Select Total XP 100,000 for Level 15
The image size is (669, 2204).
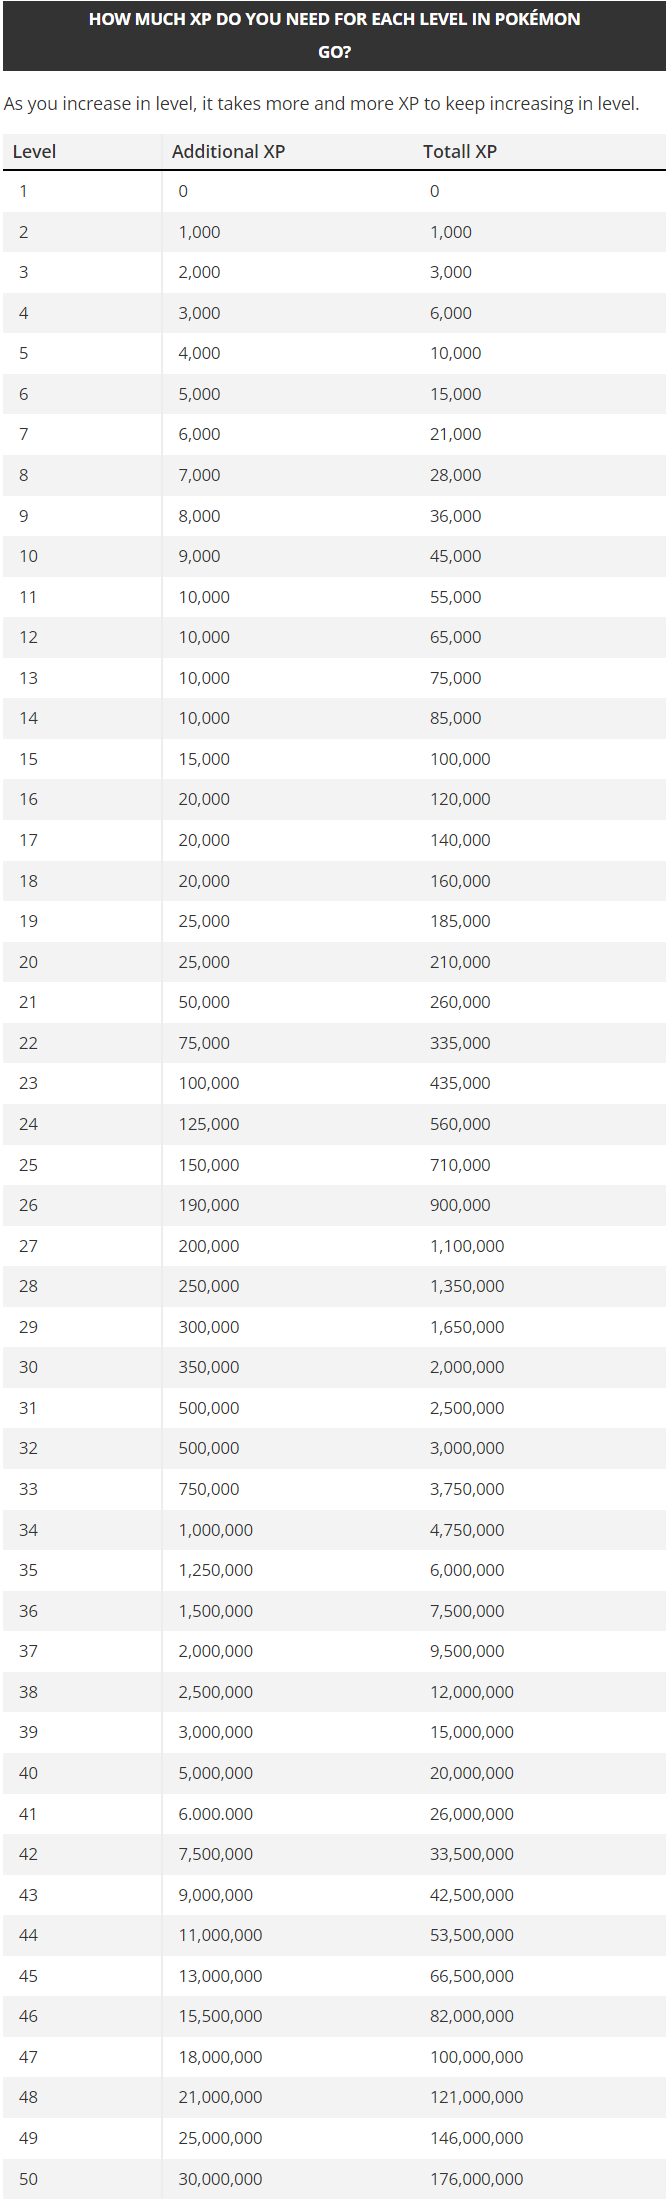coord(460,759)
